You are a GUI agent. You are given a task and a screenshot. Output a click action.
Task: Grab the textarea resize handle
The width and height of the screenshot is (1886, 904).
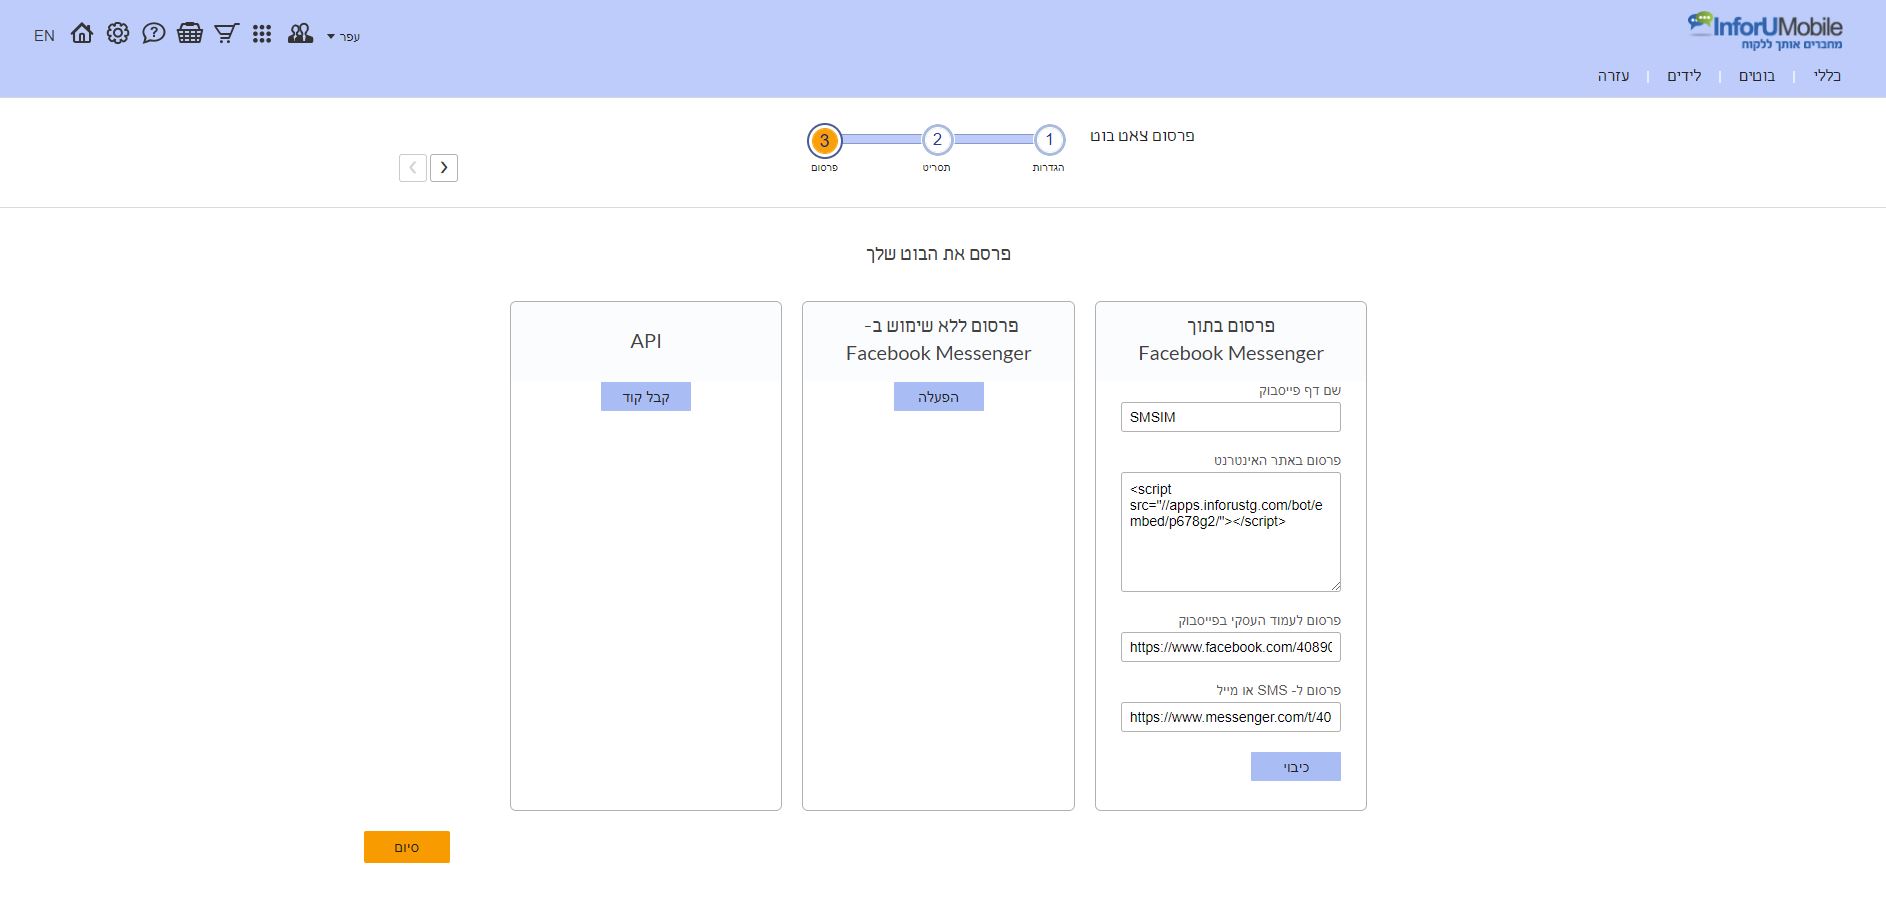1334,585
